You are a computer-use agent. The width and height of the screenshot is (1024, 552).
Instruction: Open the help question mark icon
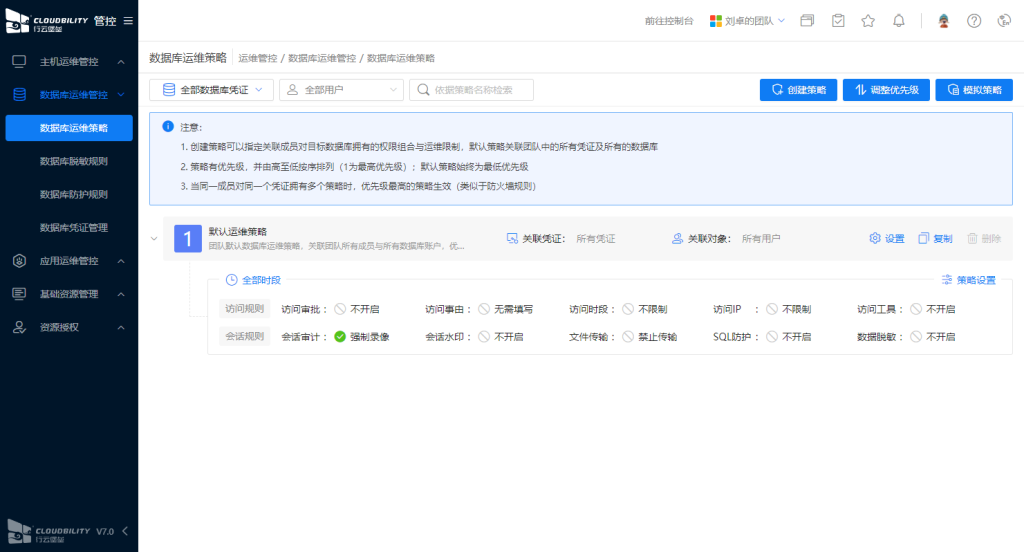click(x=974, y=21)
